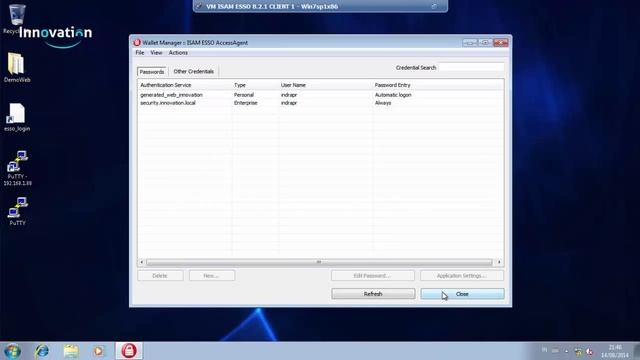Click the Show desktop taskbar strip
The image size is (640, 360).
[637, 351]
